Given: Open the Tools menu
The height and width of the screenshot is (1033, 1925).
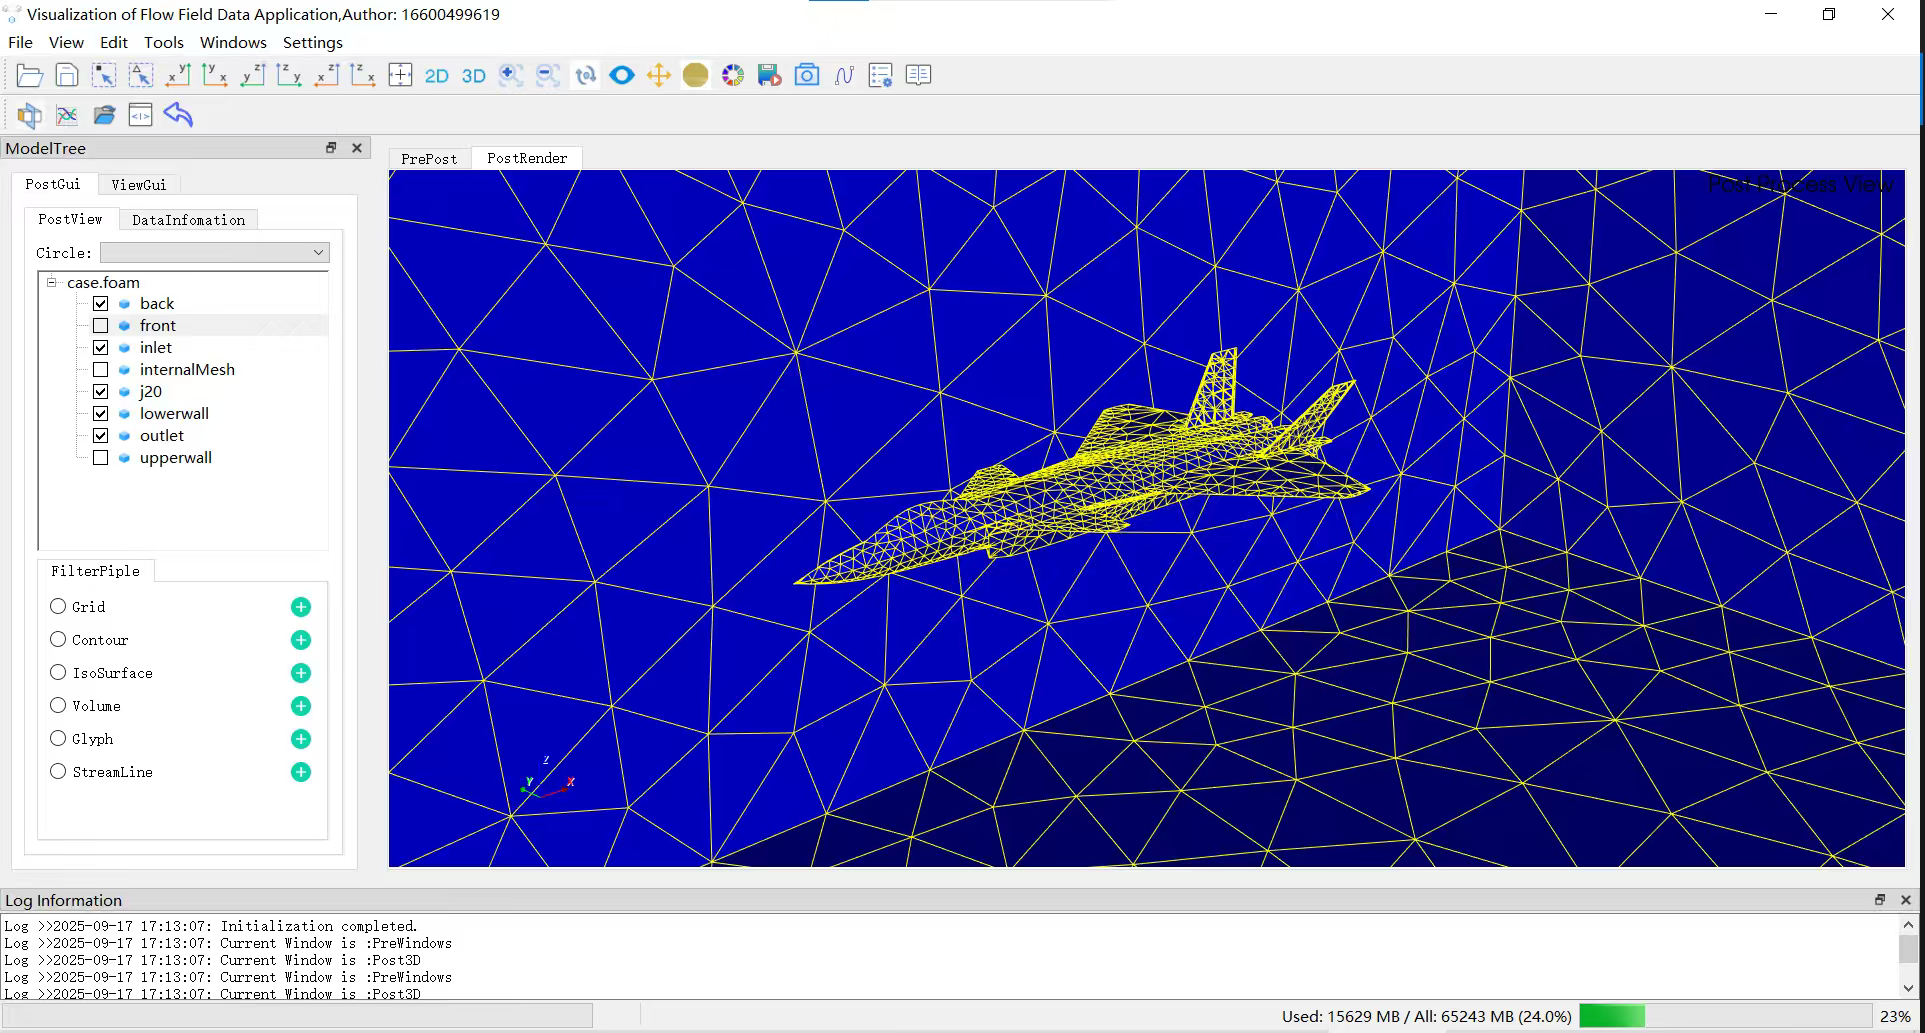Looking at the screenshot, I should point(163,43).
